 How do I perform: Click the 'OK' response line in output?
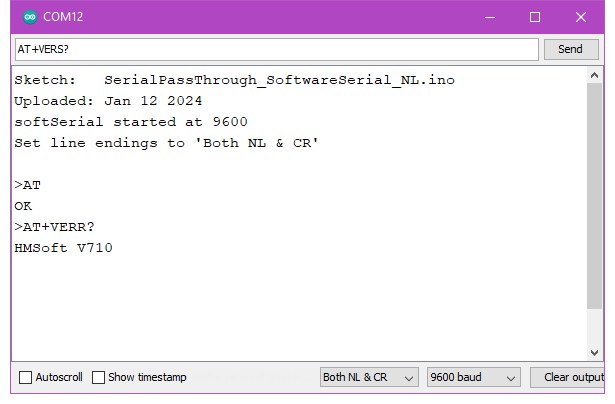pos(23,205)
